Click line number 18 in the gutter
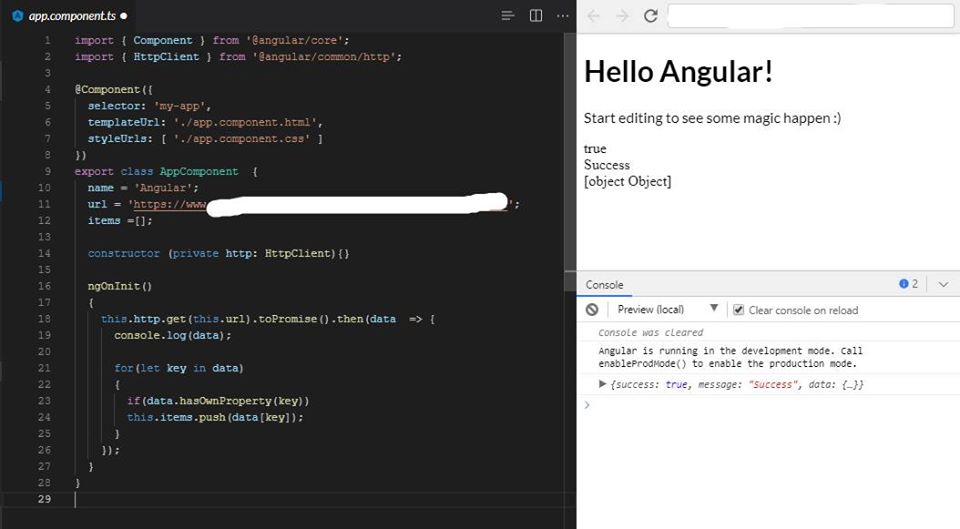960x529 pixels. coord(44,318)
